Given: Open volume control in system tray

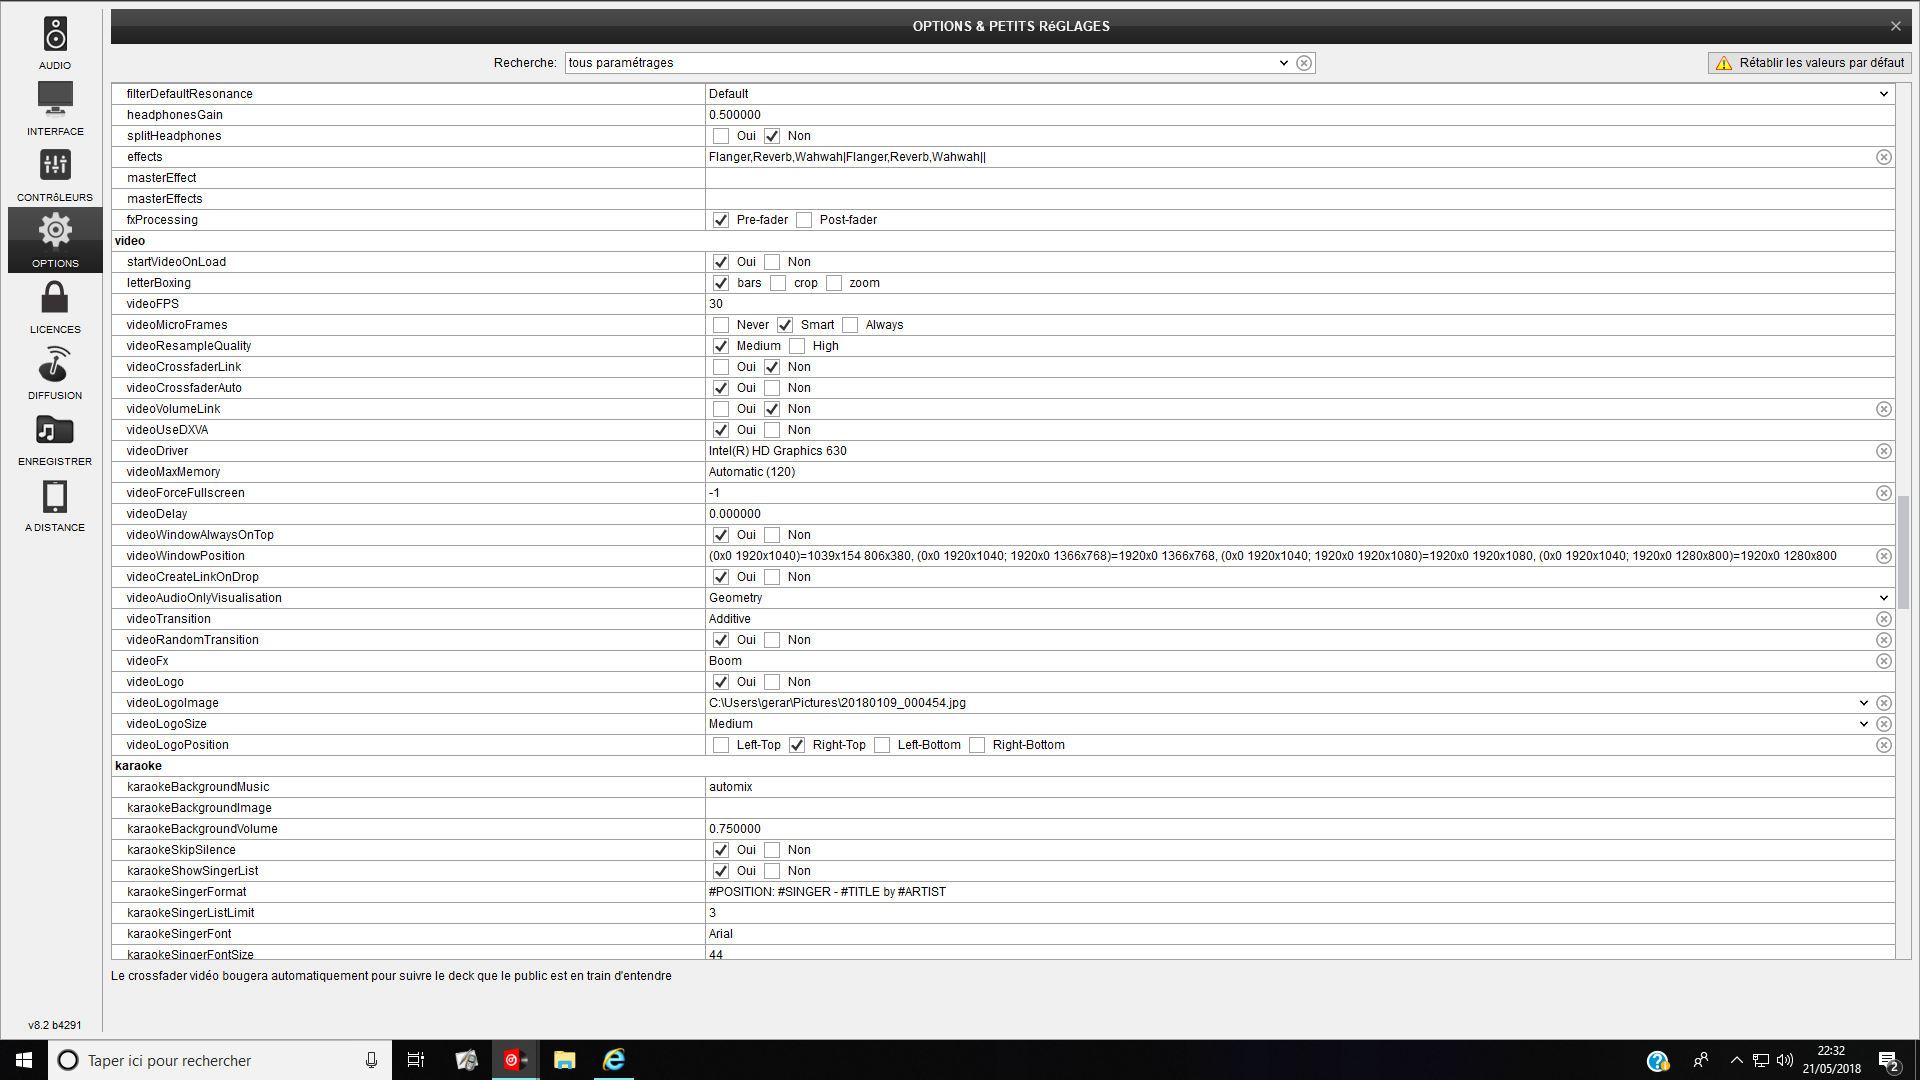Looking at the screenshot, I should click(1785, 1060).
